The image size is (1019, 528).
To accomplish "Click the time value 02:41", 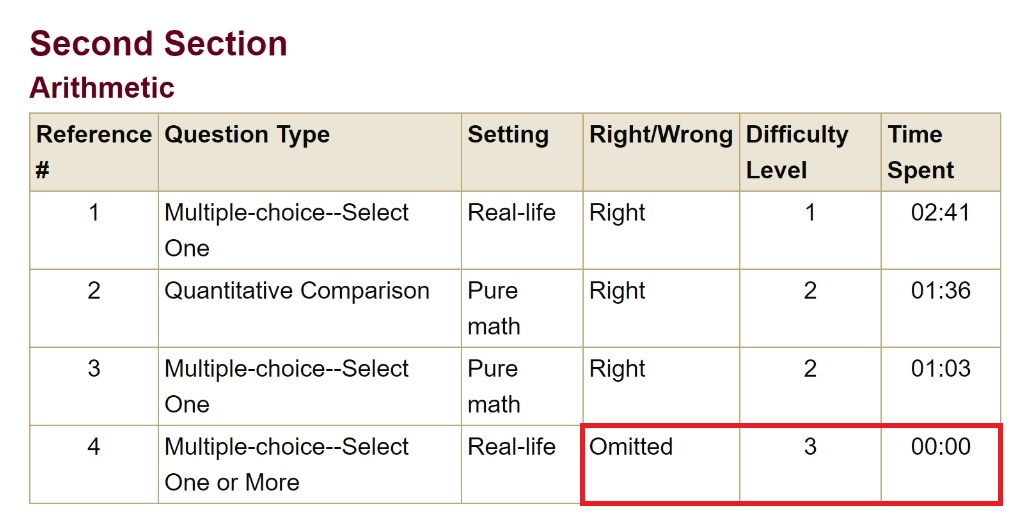I will (940, 213).
